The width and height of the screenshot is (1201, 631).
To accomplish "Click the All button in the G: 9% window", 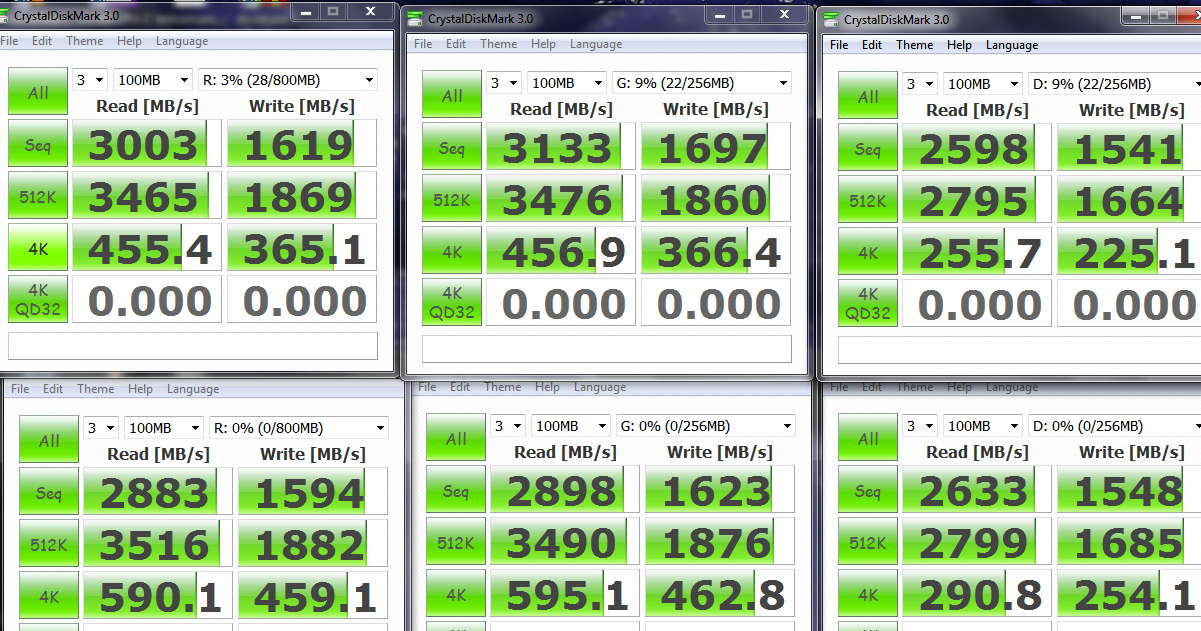I will coord(452,96).
